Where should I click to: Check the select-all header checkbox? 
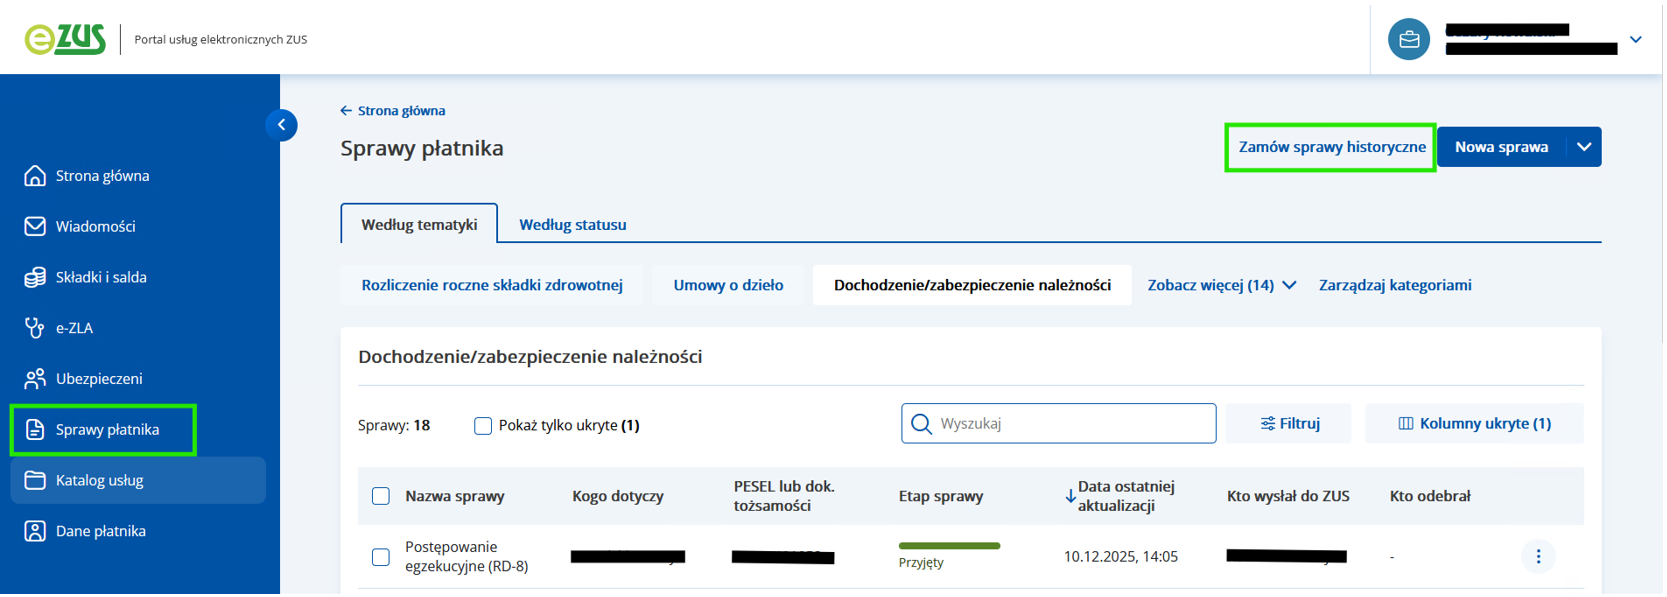tap(381, 497)
